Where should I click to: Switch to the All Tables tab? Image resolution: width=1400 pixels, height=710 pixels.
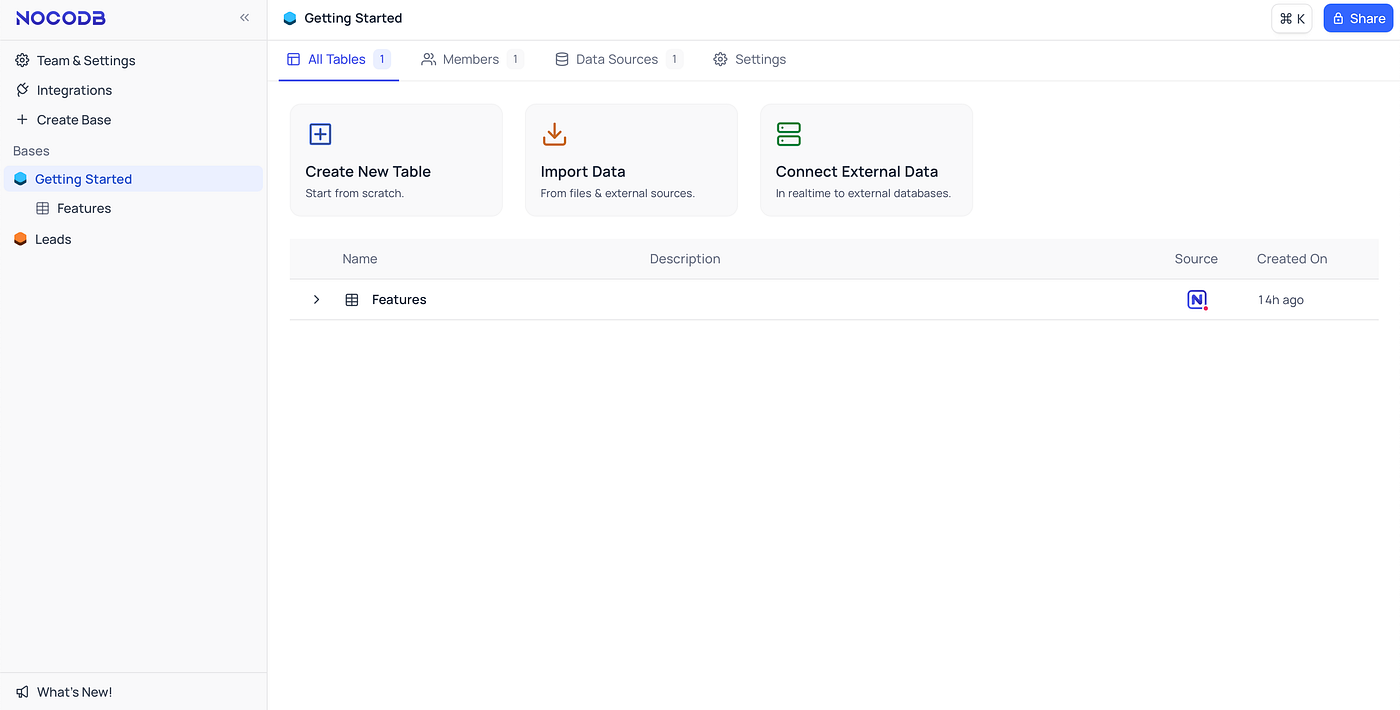pyautogui.click(x=338, y=60)
